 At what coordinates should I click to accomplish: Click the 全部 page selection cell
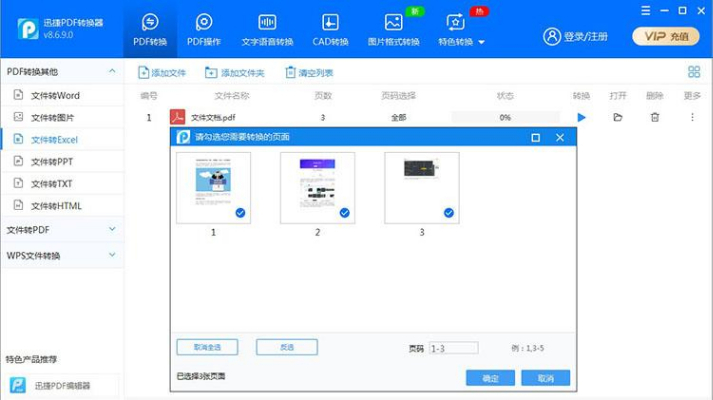pyautogui.click(x=399, y=118)
